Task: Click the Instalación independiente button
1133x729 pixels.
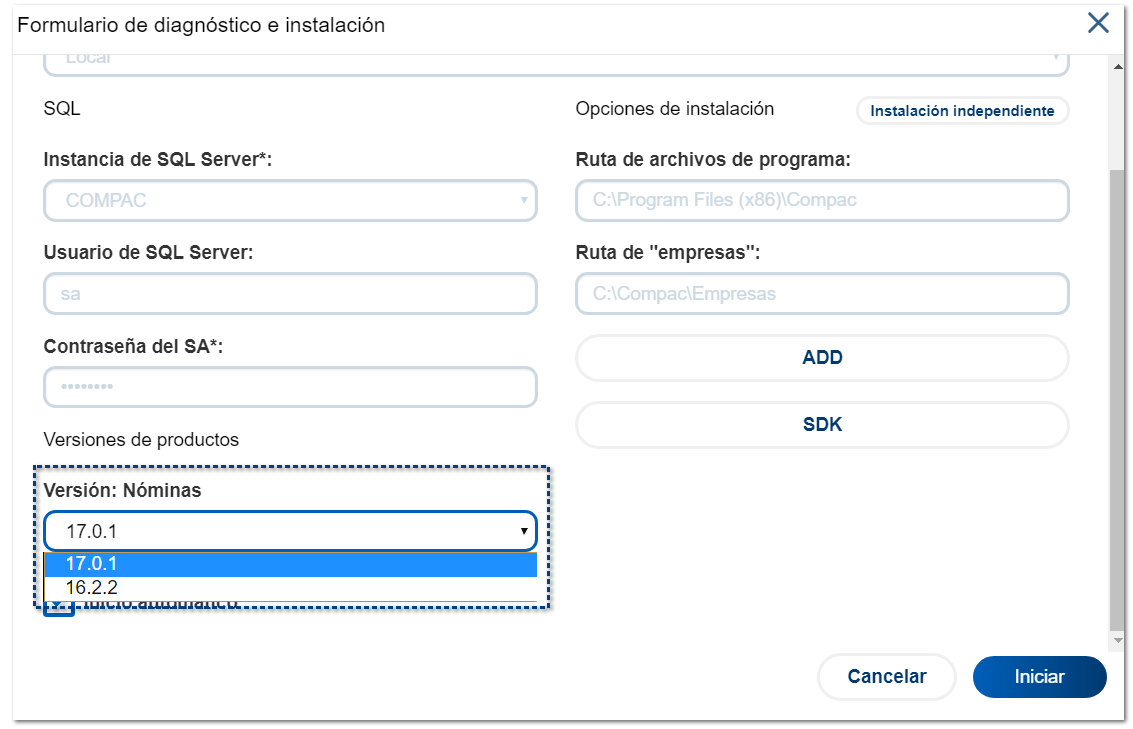Action: tap(962, 111)
